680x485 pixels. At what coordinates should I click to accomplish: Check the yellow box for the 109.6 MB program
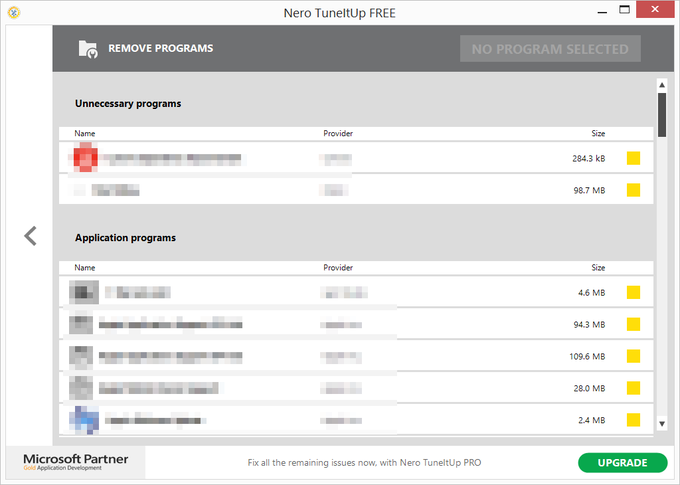click(x=633, y=356)
